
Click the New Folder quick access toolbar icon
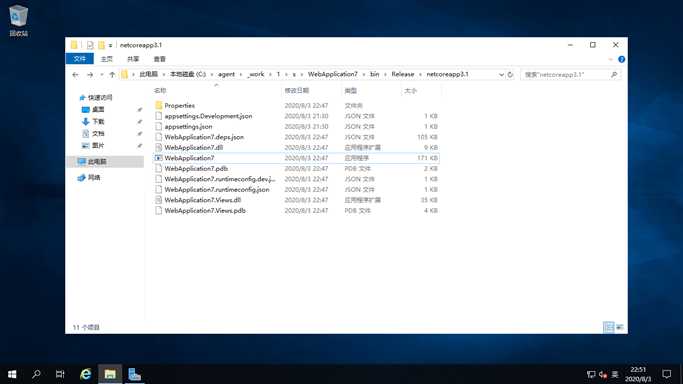click(x=101, y=45)
